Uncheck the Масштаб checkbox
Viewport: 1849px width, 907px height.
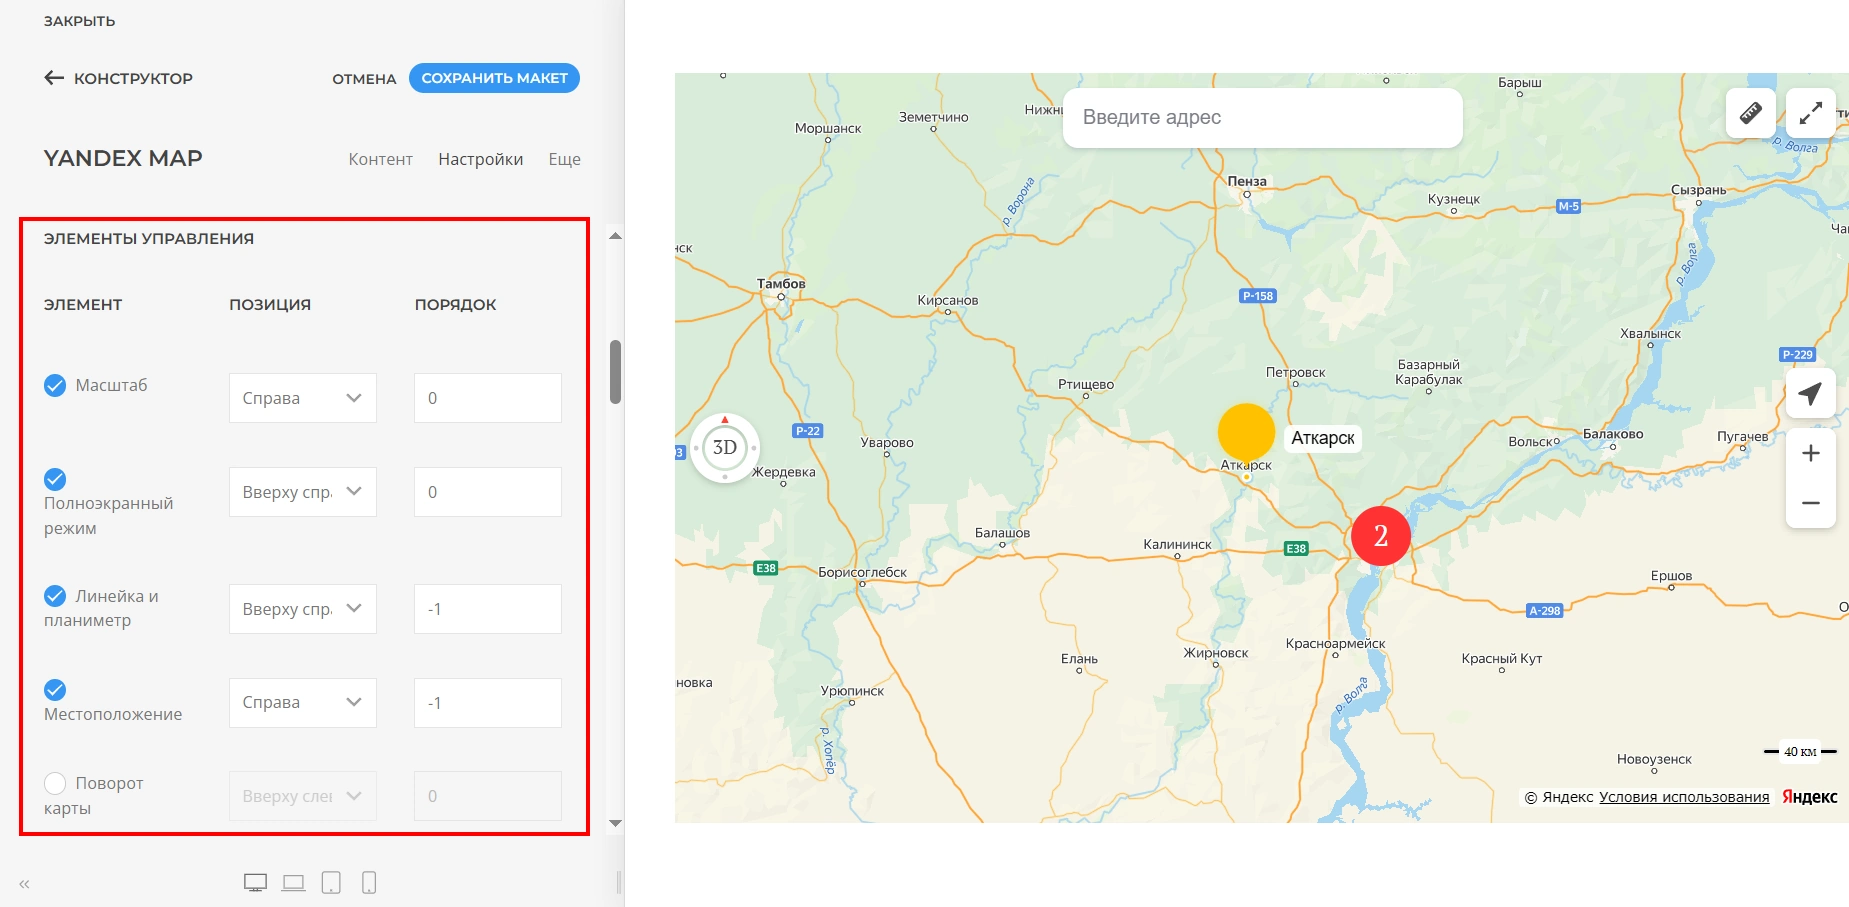point(55,385)
